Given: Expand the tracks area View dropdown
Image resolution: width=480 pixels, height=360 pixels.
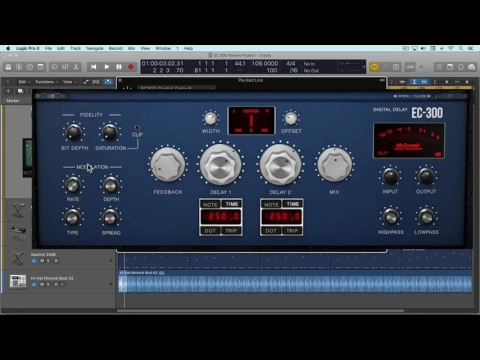Looking at the screenshot, I should pyautogui.click(x=69, y=82).
